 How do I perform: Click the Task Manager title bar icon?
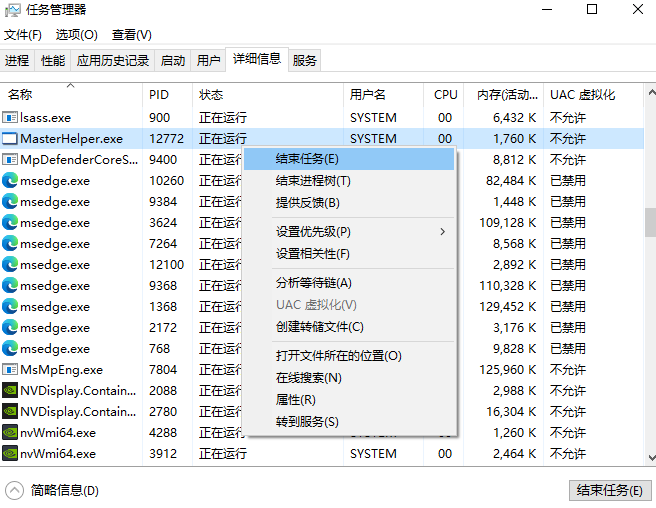pos(13,10)
